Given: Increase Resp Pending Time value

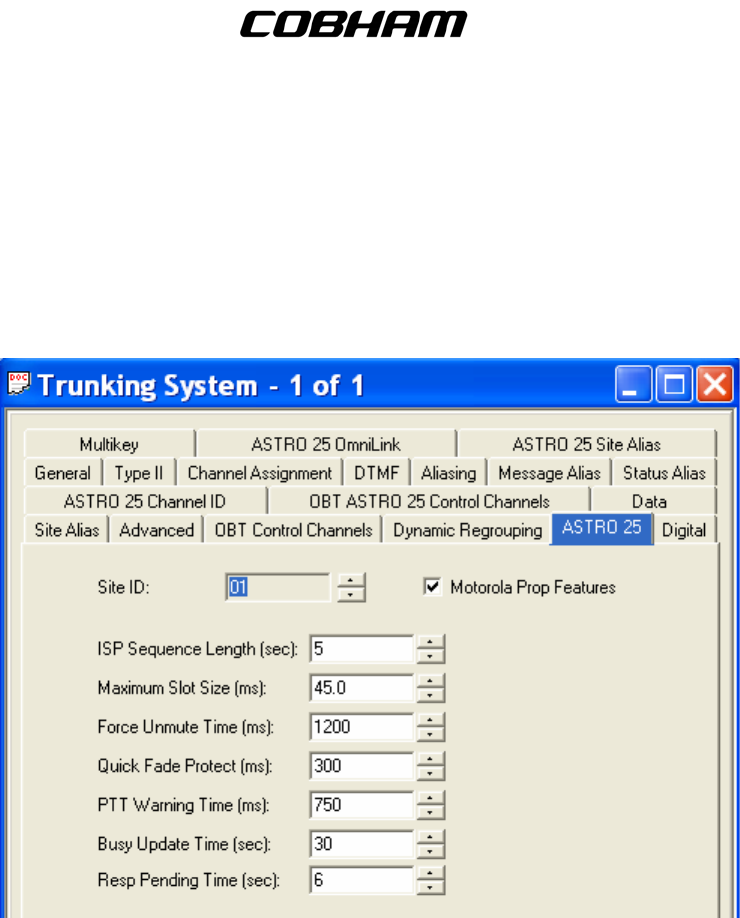Looking at the screenshot, I should (430, 873).
